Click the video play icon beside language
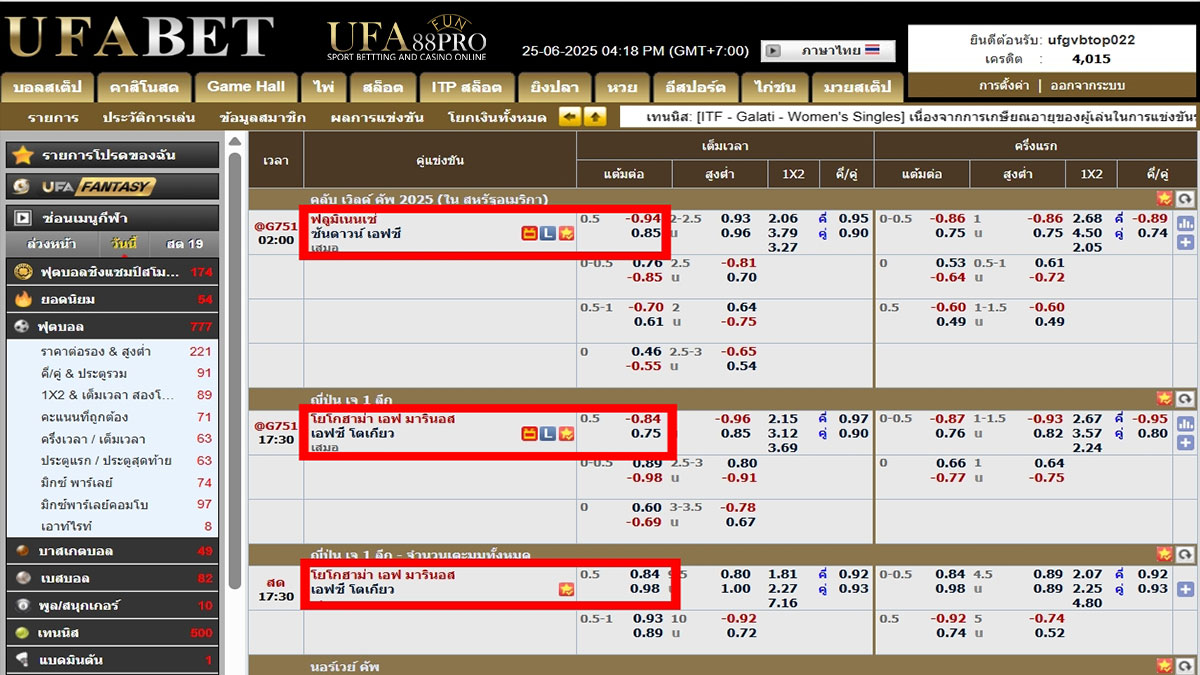 pyautogui.click(x=771, y=50)
